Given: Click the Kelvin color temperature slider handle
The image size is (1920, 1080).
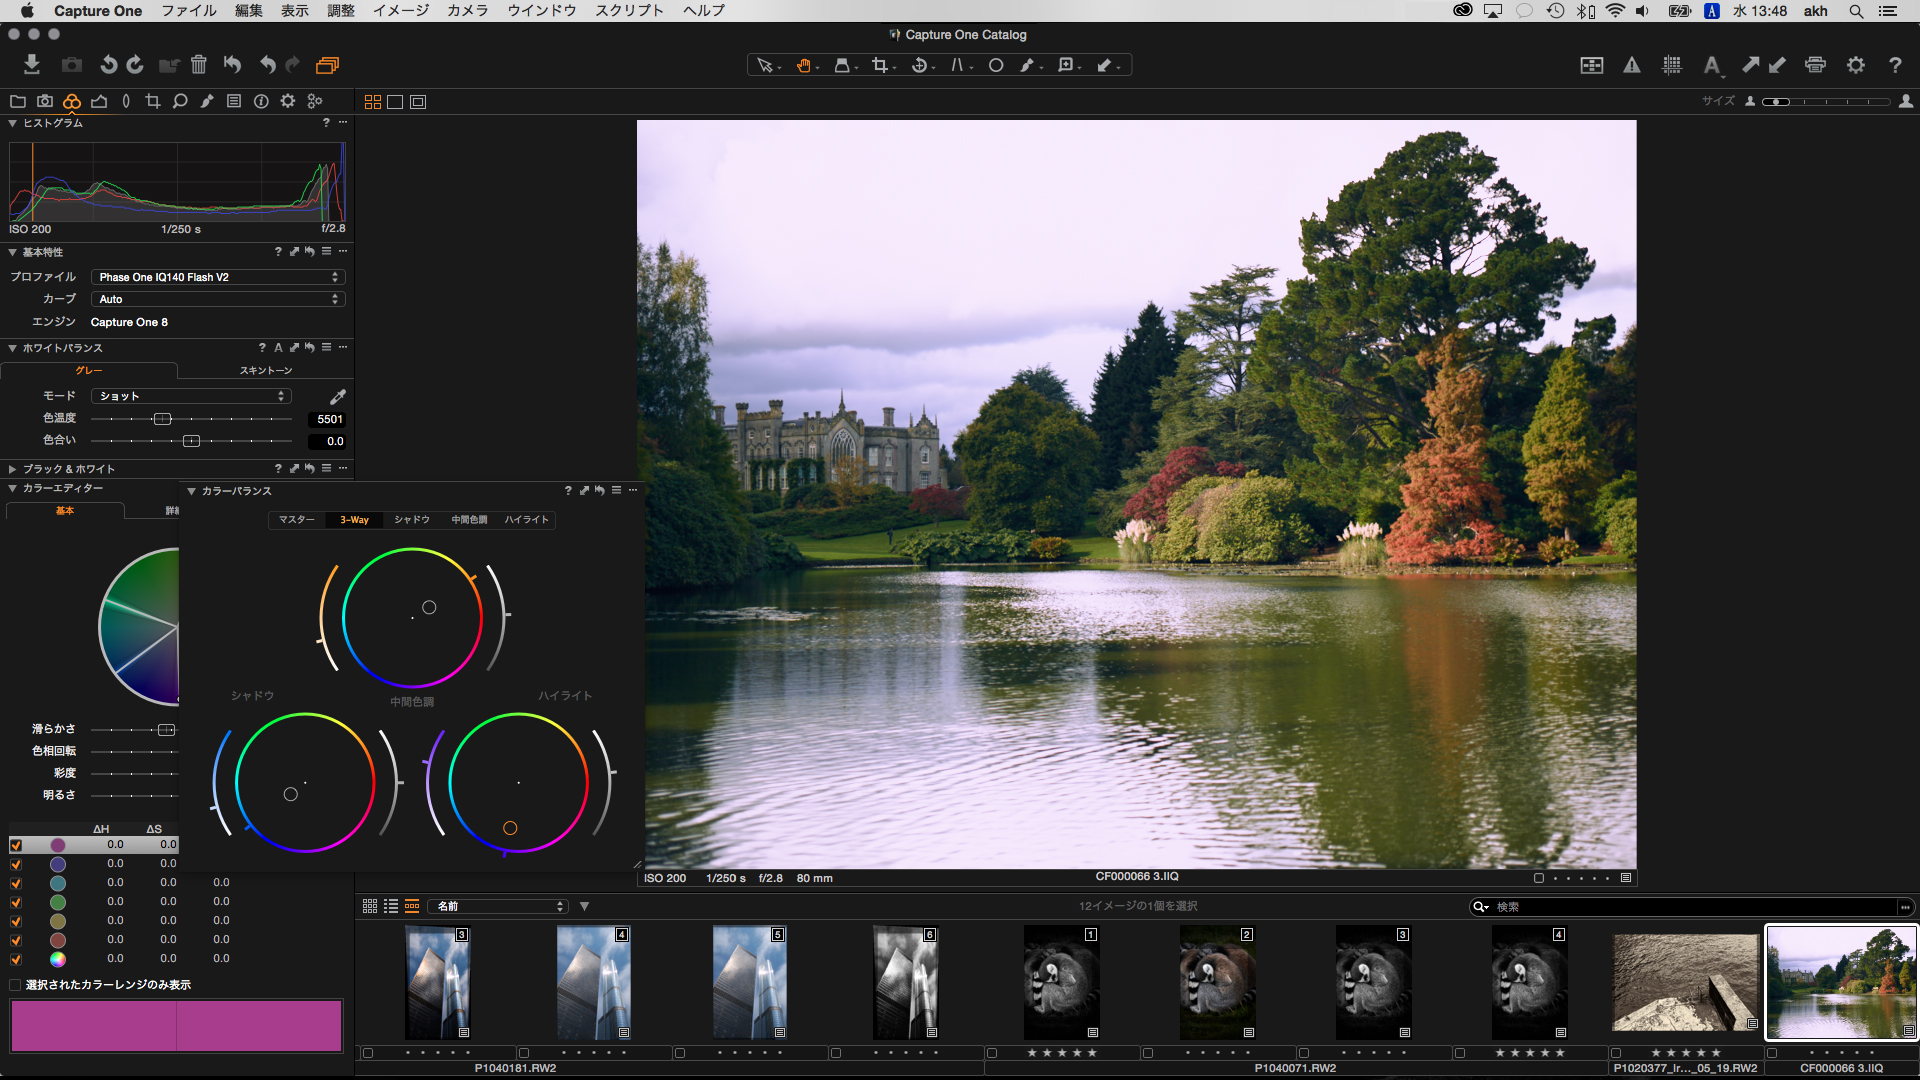Looking at the screenshot, I should click(162, 419).
